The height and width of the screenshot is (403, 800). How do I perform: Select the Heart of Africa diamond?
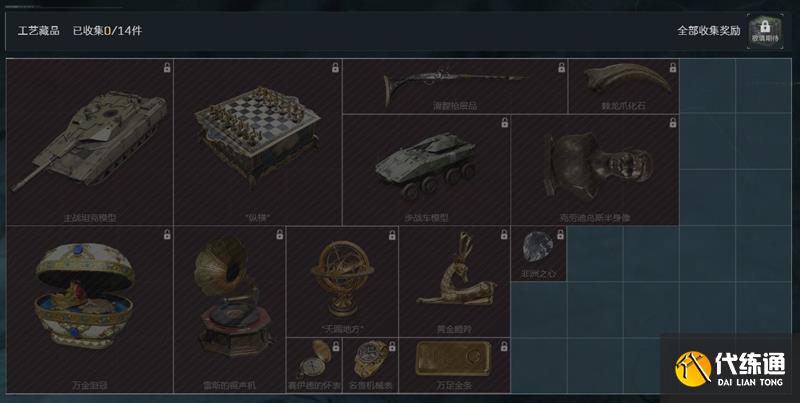539,254
